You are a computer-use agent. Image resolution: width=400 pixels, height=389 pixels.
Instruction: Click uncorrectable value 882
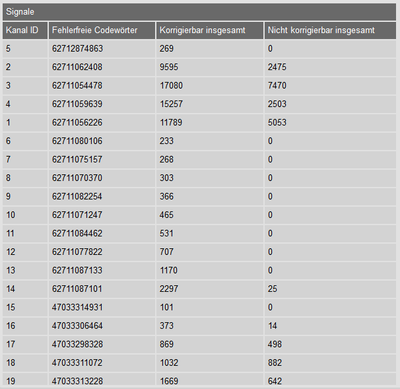[x=275, y=363]
